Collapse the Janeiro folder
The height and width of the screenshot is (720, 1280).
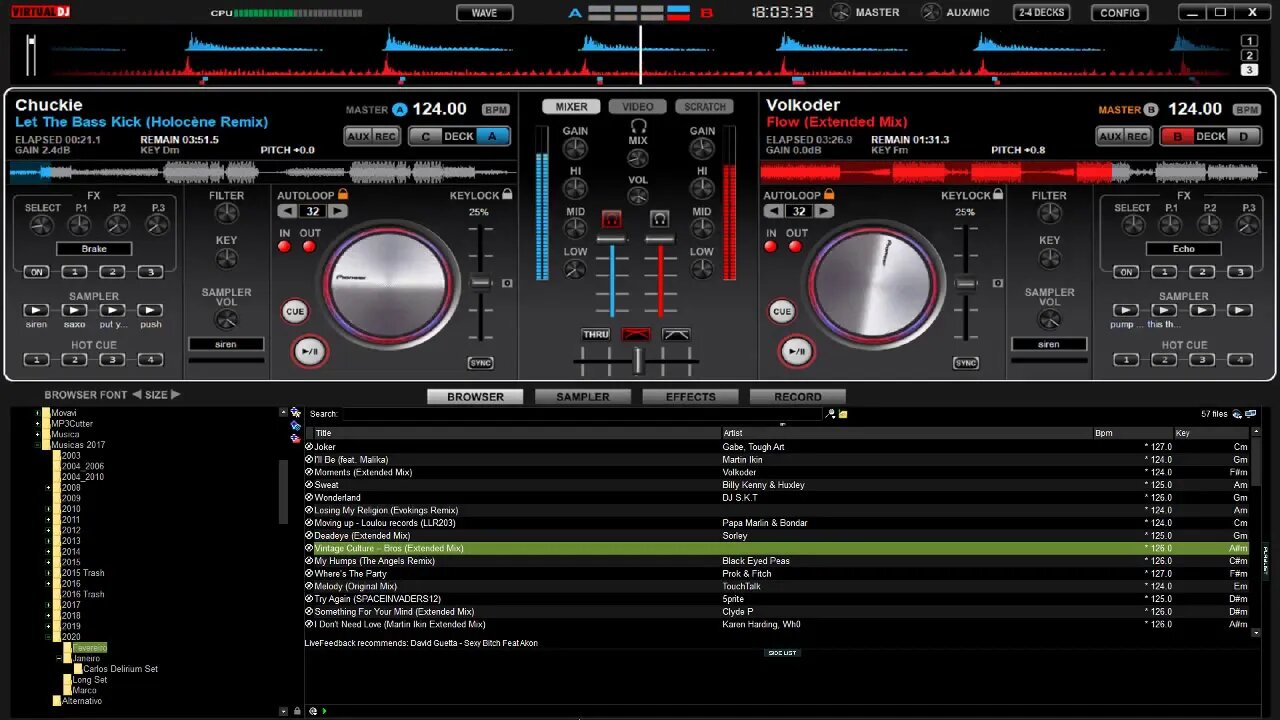pyautogui.click(x=59, y=659)
